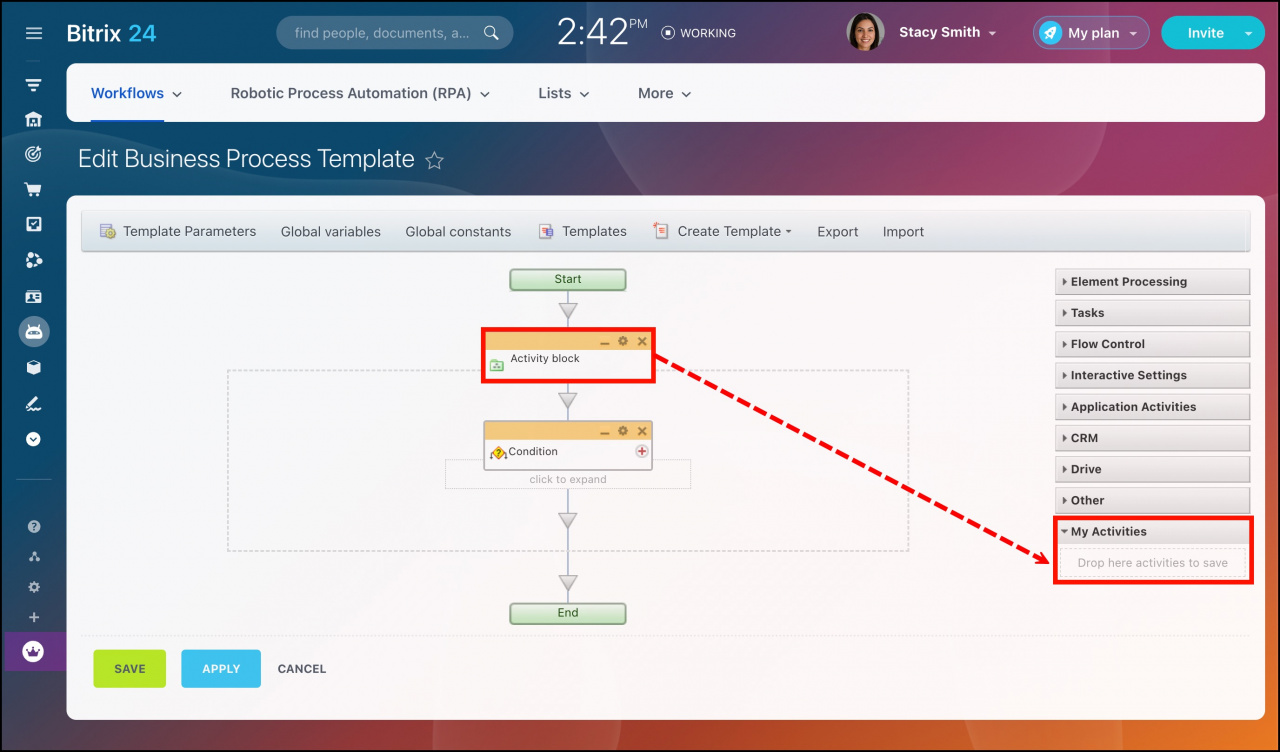Star the Edit Business Process Template page
This screenshot has width=1280, height=752.
coord(434,160)
